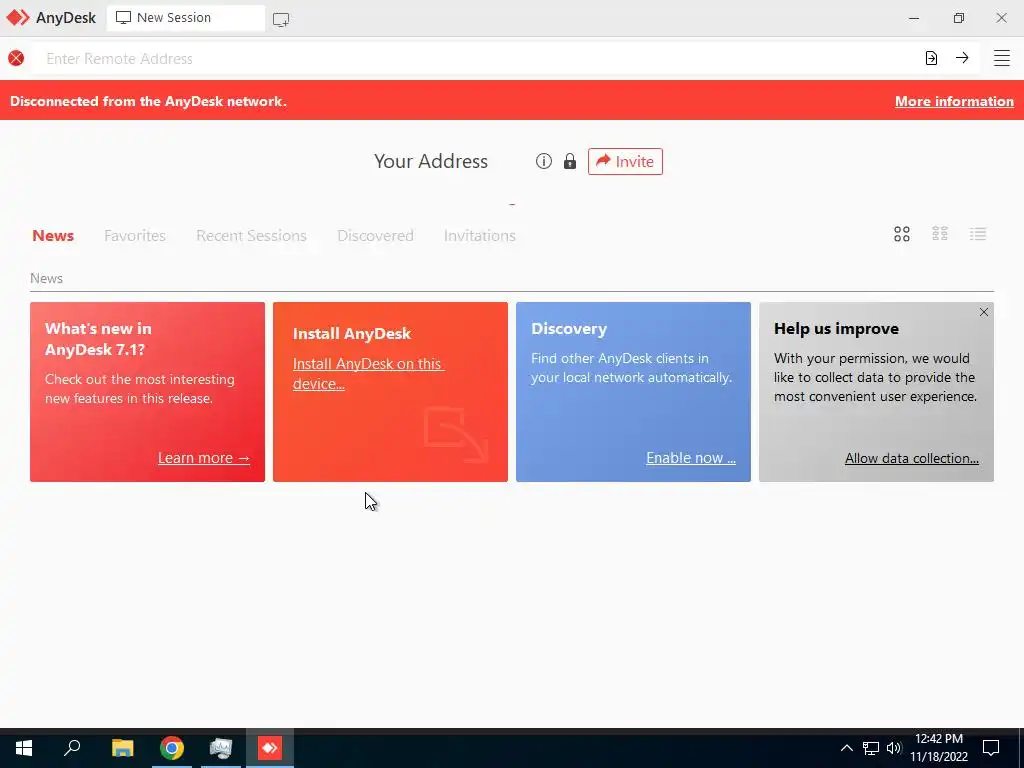
Task: Click the Invite button
Action: click(x=625, y=161)
